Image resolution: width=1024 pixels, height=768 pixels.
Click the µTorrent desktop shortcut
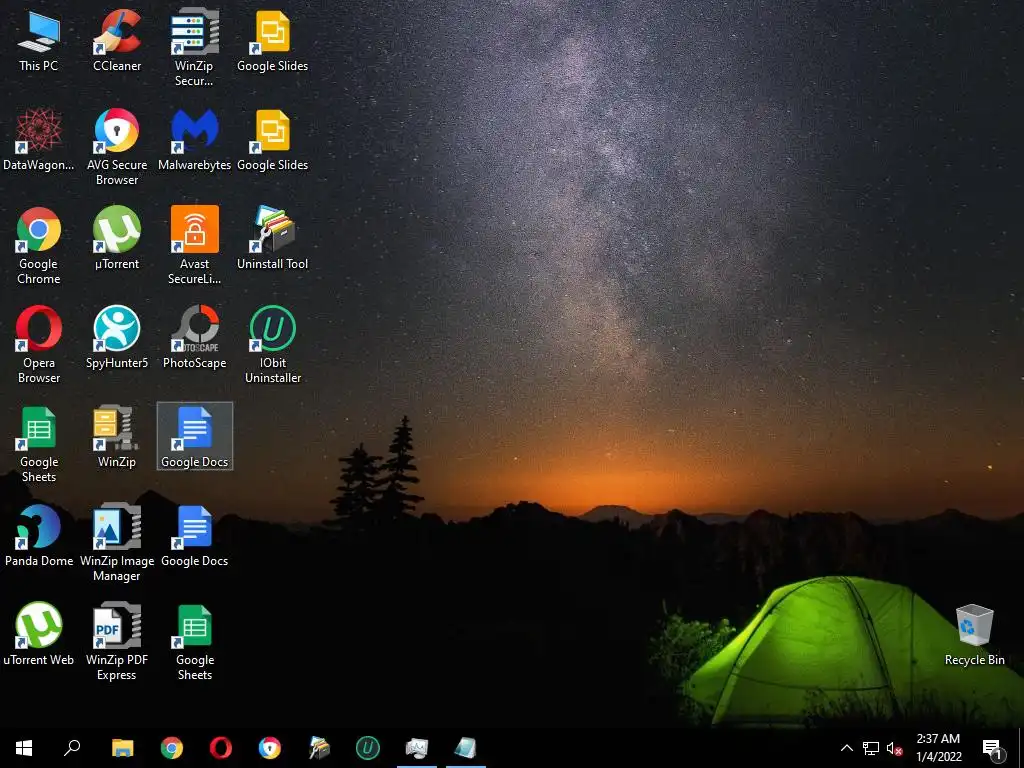[x=117, y=238]
